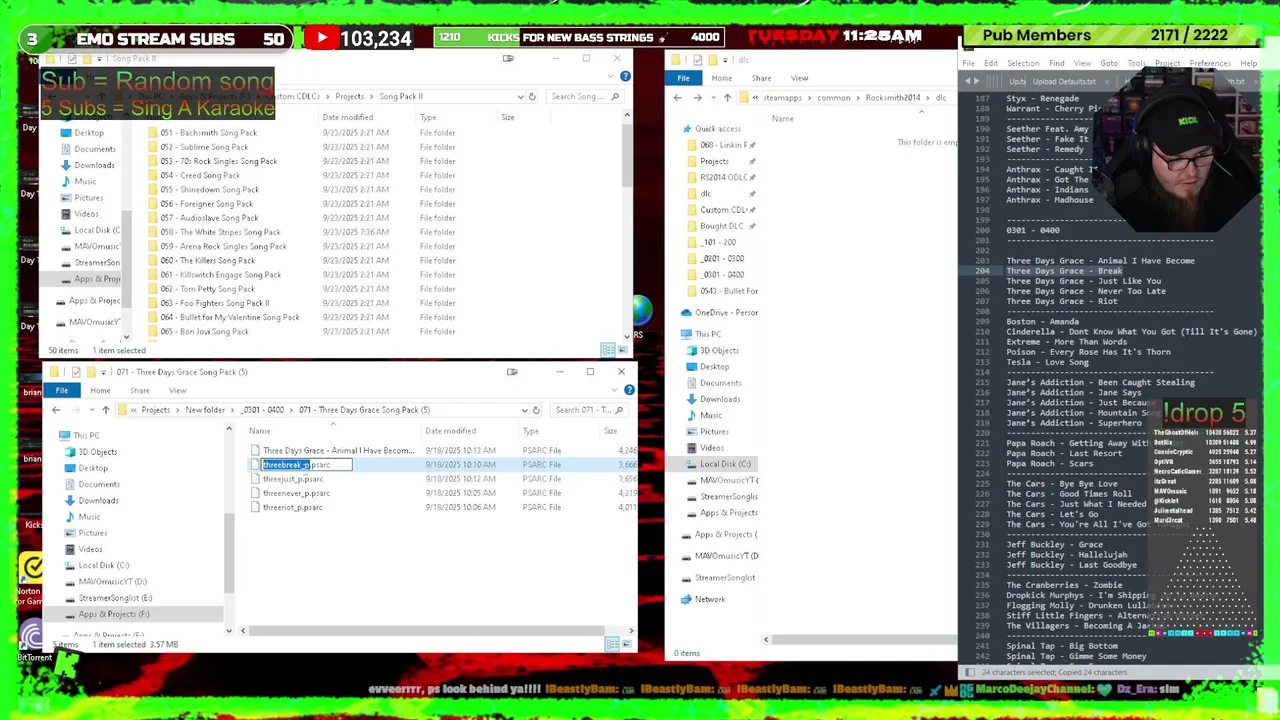The width and height of the screenshot is (1280, 720).
Task: Click search box in Three Days Grace window
Action: [588, 410]
